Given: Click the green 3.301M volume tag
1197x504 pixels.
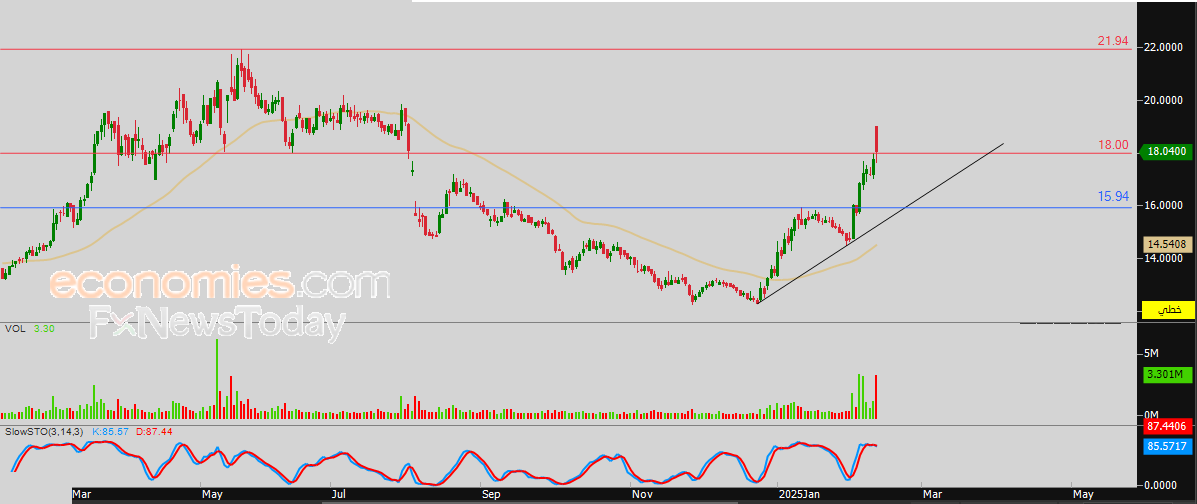Looking at the screenshot, I should pyautogui.click(x=1167, y=375).
